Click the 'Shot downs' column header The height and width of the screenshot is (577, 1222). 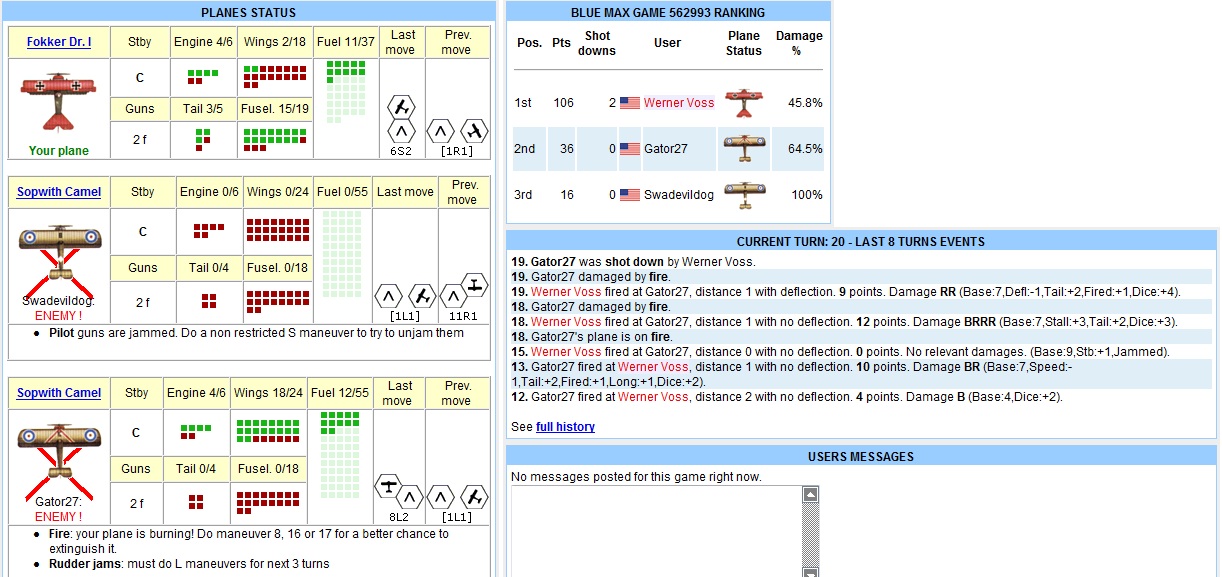tap(597, 43)
